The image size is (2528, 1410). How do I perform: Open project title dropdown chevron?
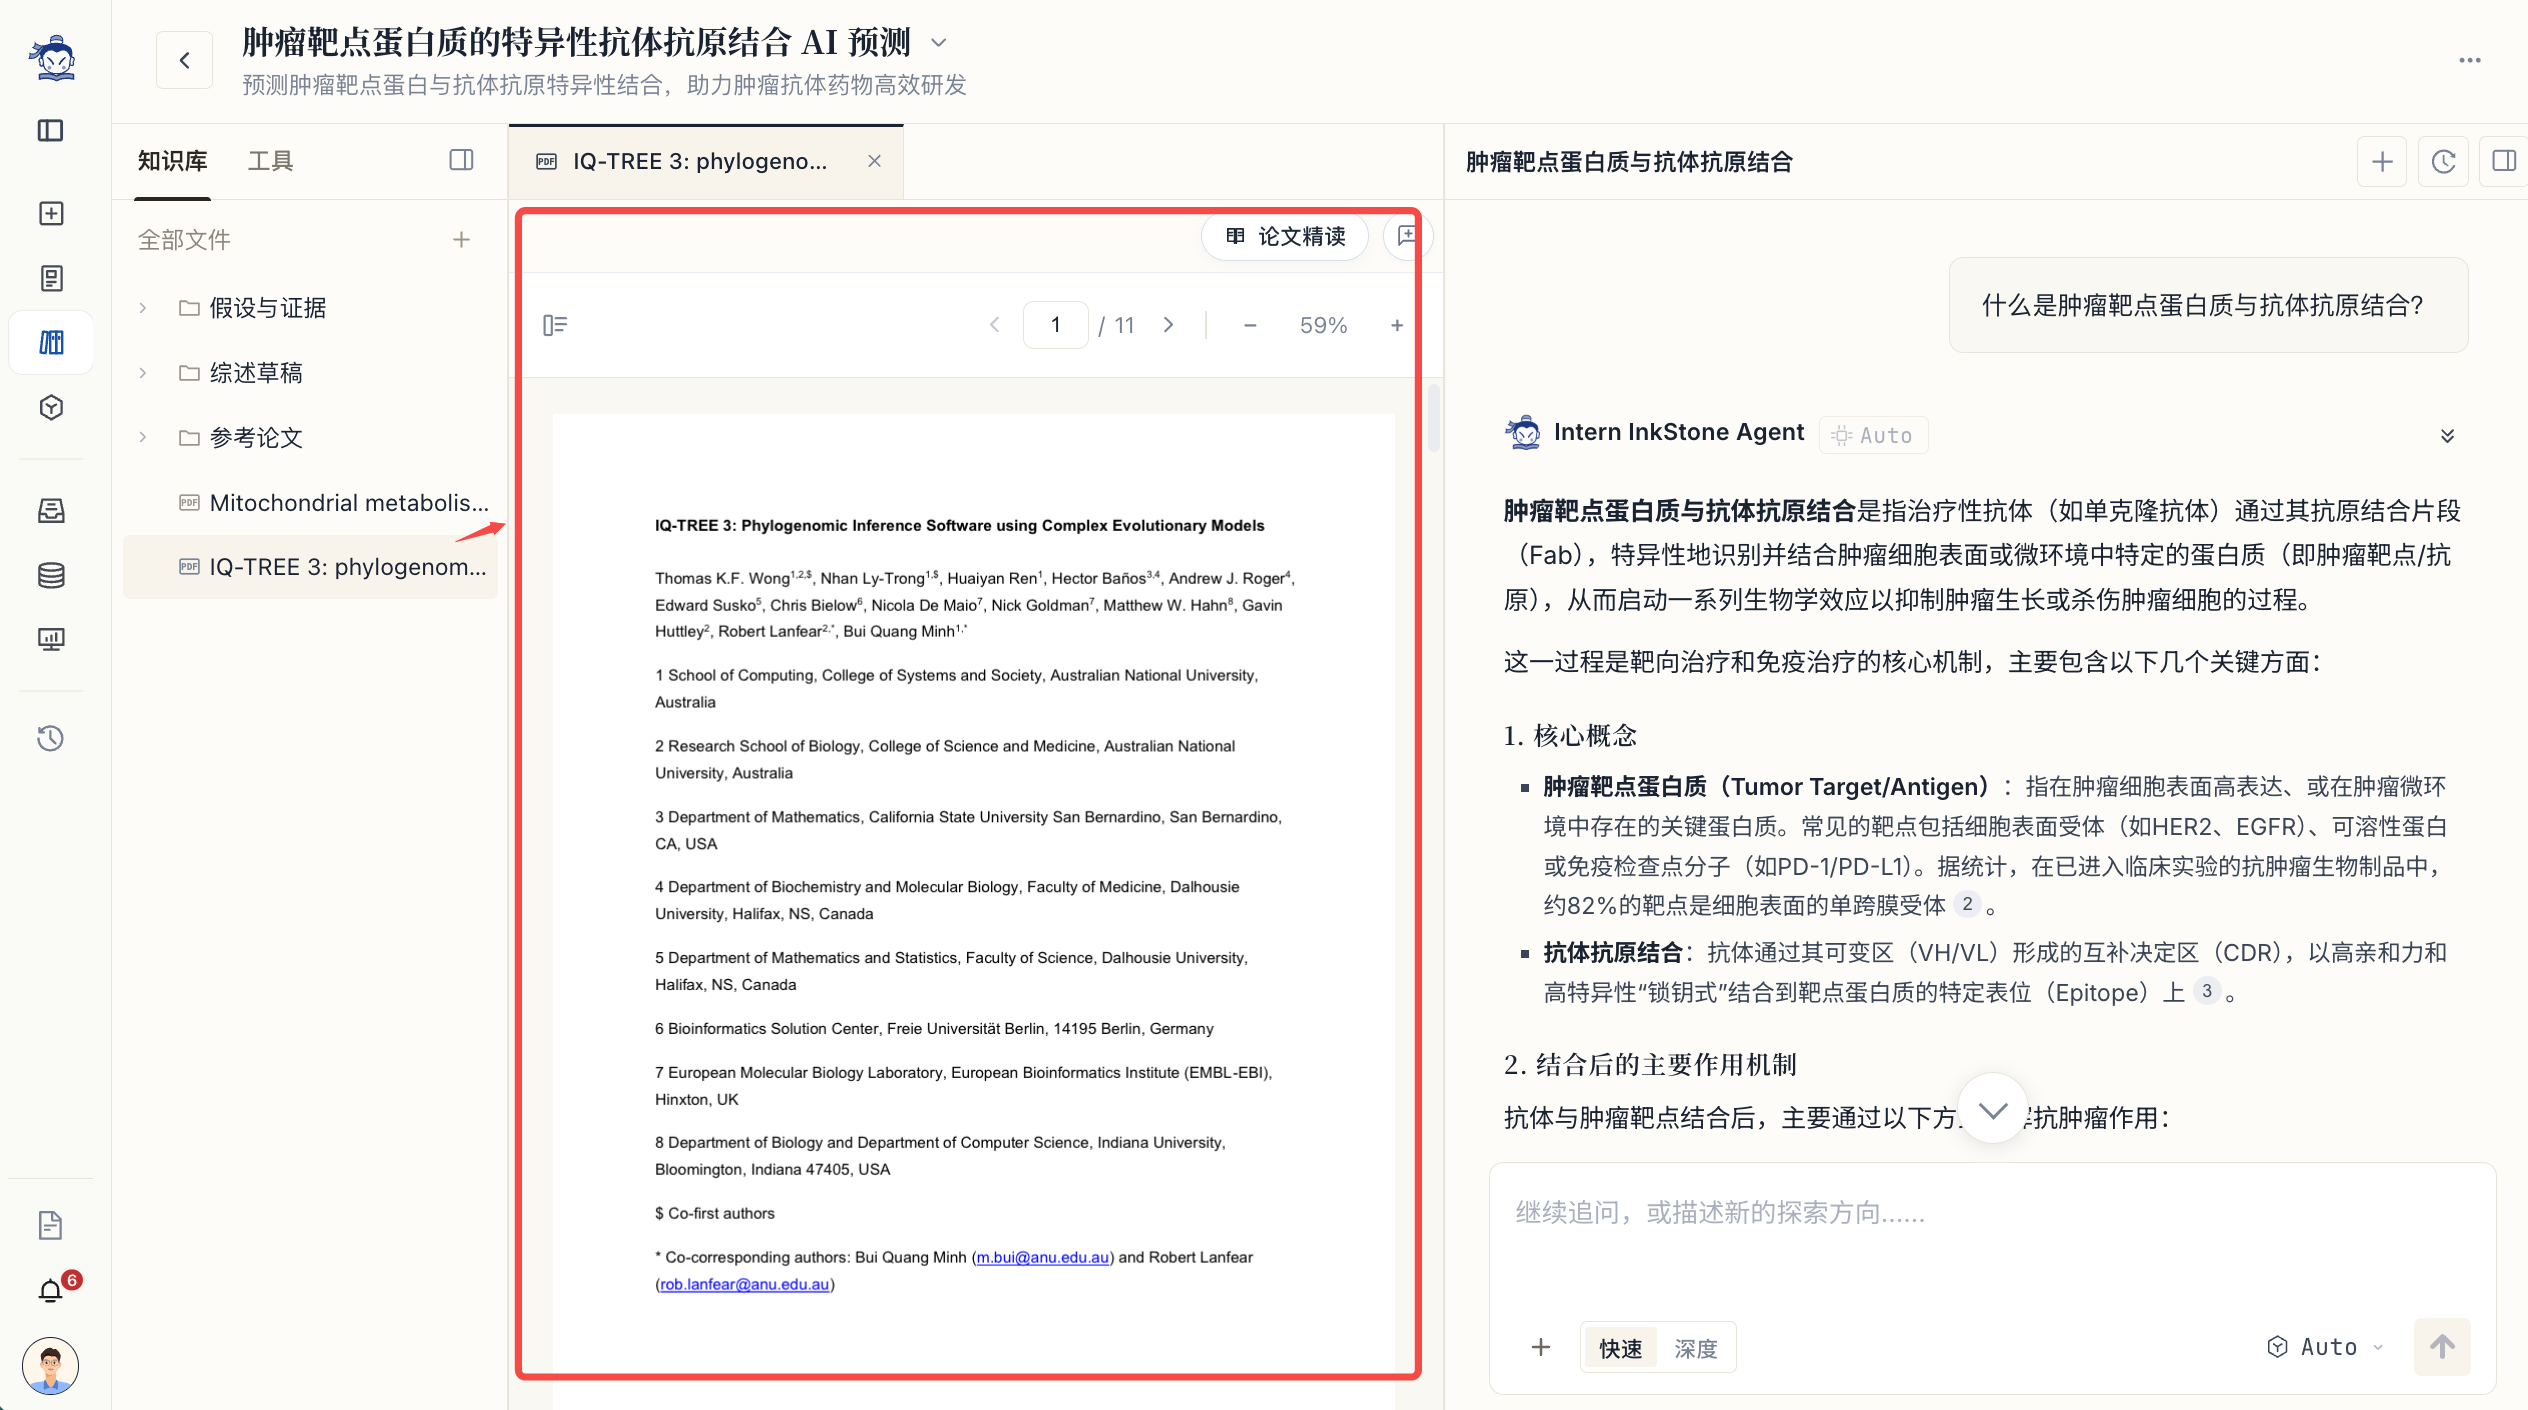(x=938, y=43)
